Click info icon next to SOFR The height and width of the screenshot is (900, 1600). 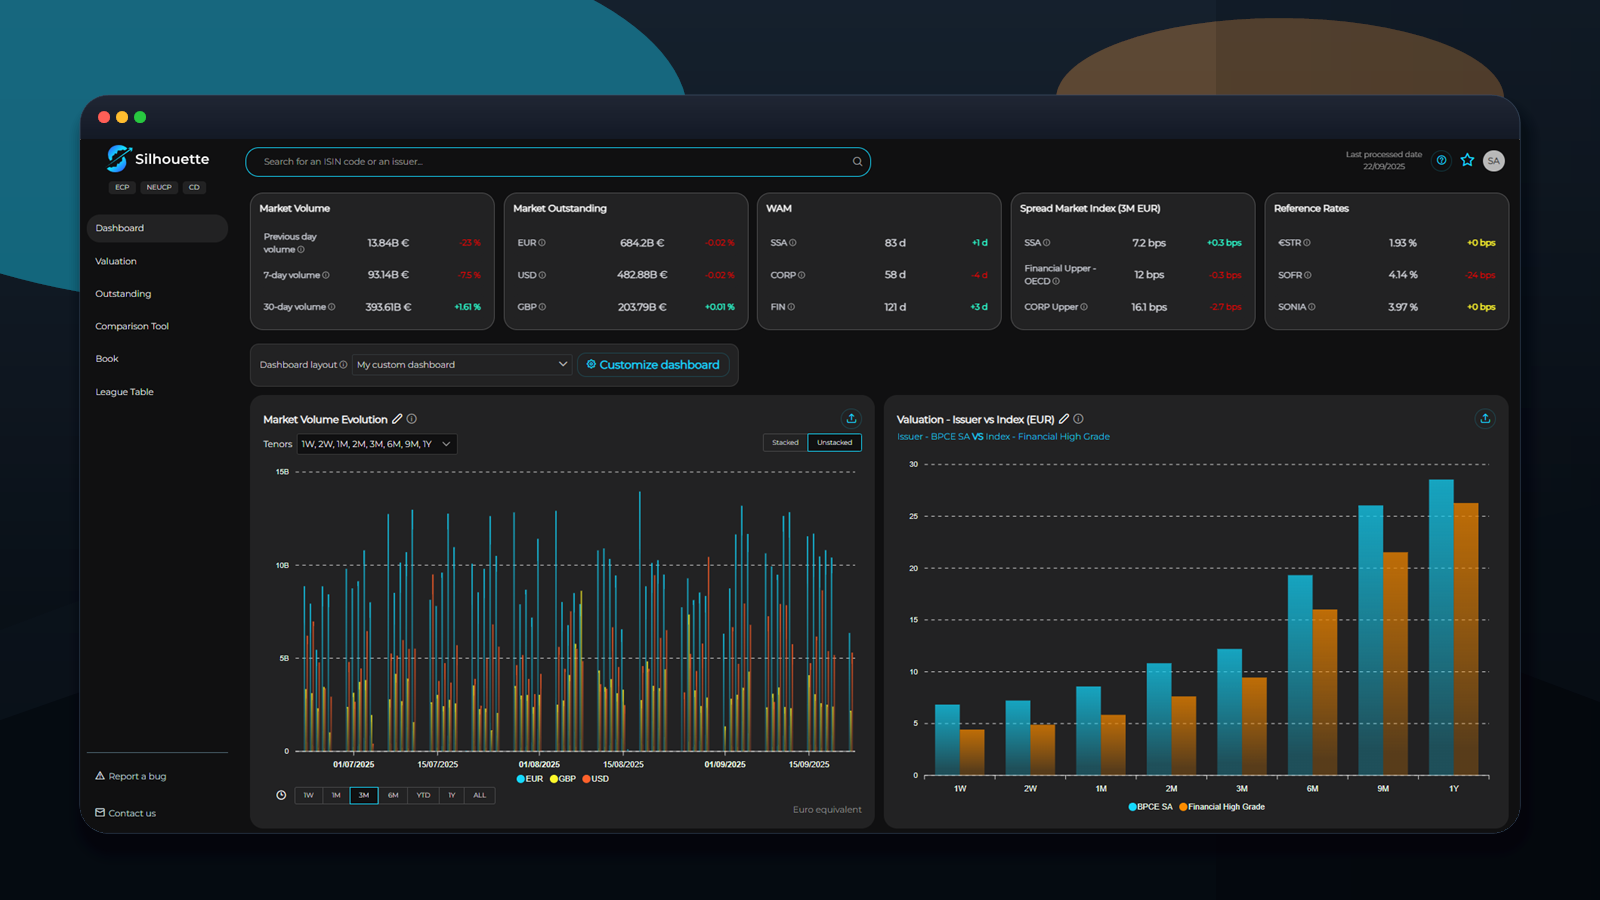1308,275
